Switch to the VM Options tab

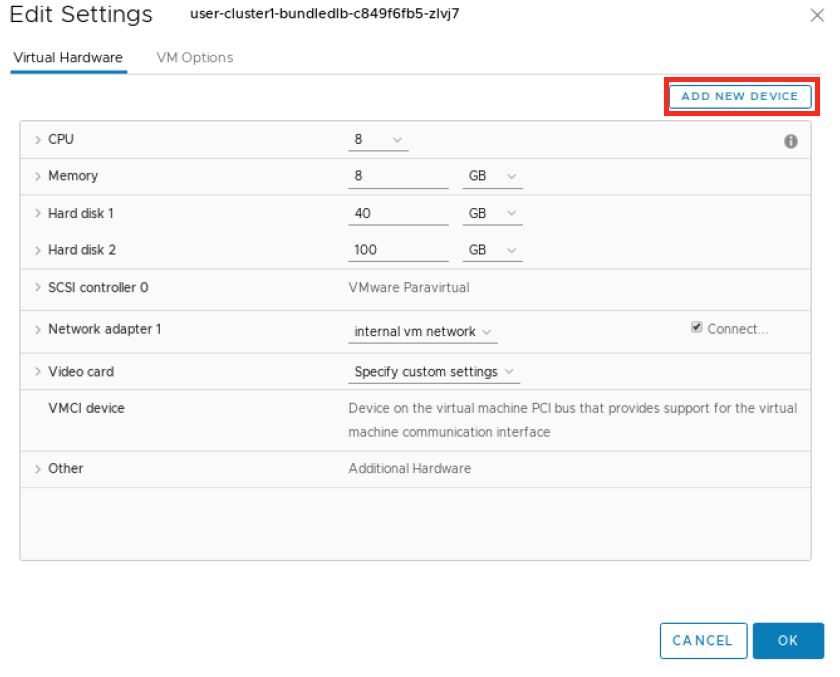195,58
